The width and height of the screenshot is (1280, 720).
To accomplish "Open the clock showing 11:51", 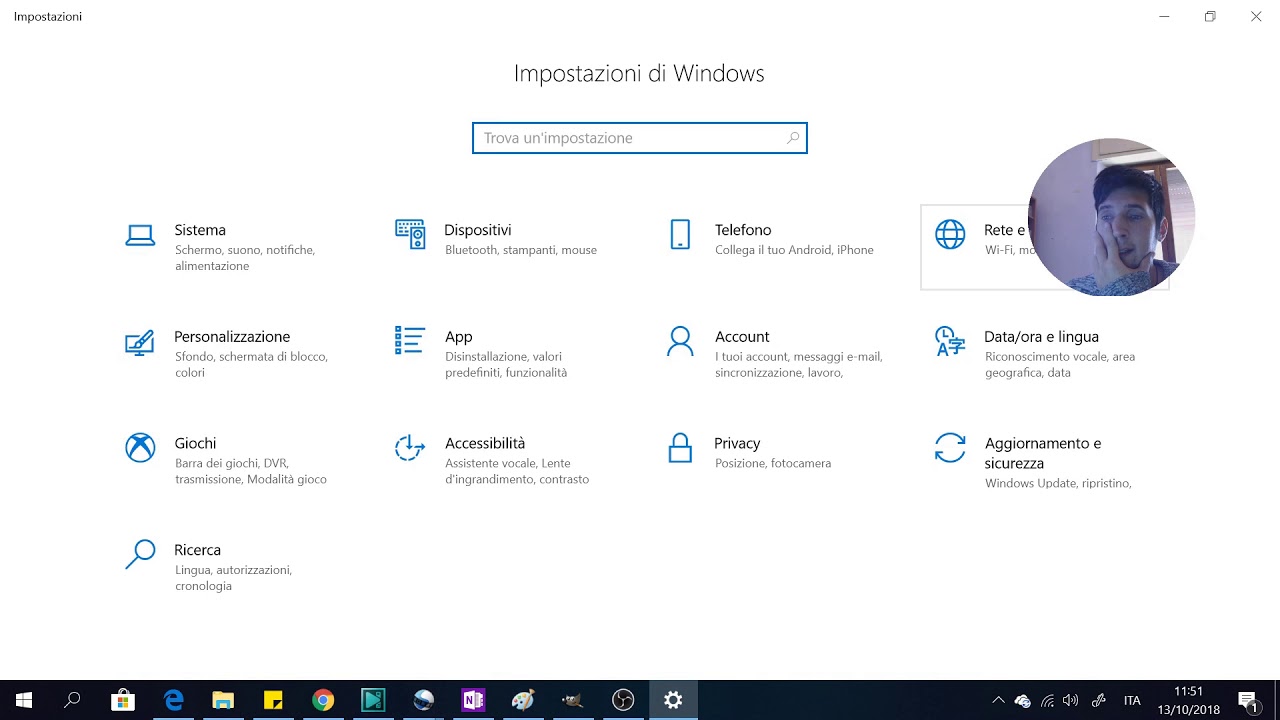I will click(1189, 700).
